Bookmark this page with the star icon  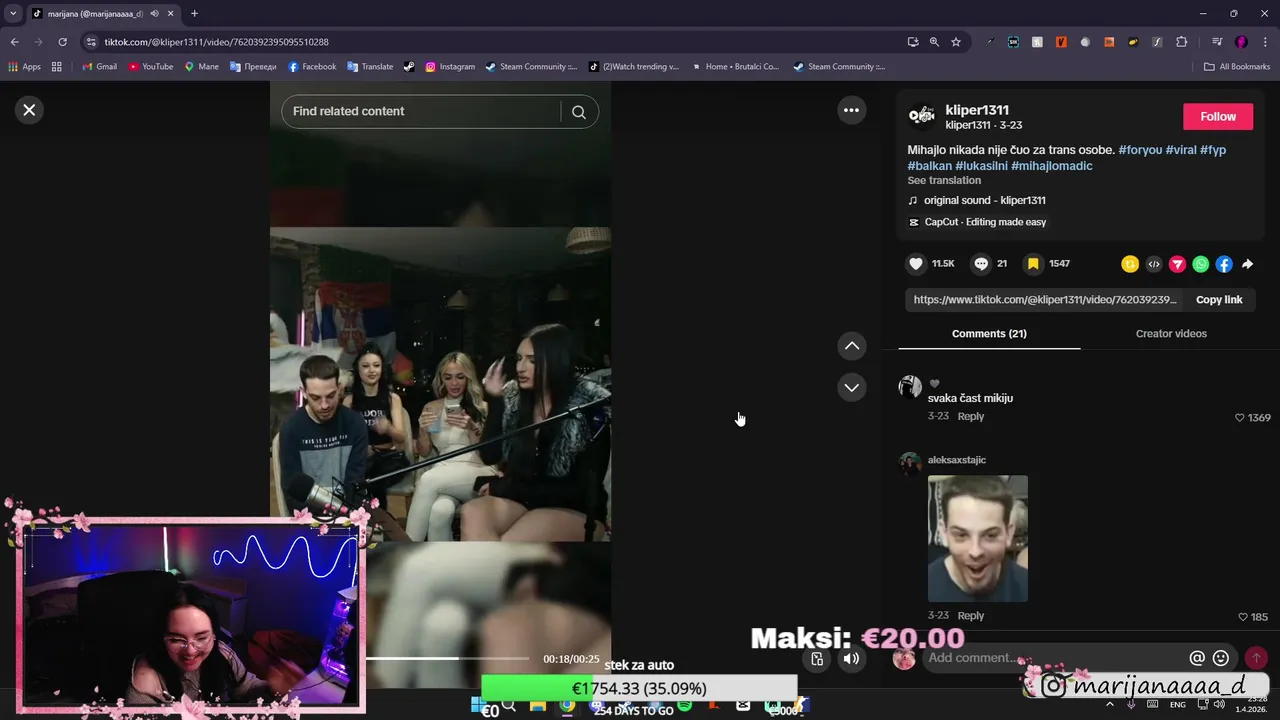click(x=956, y=42)
